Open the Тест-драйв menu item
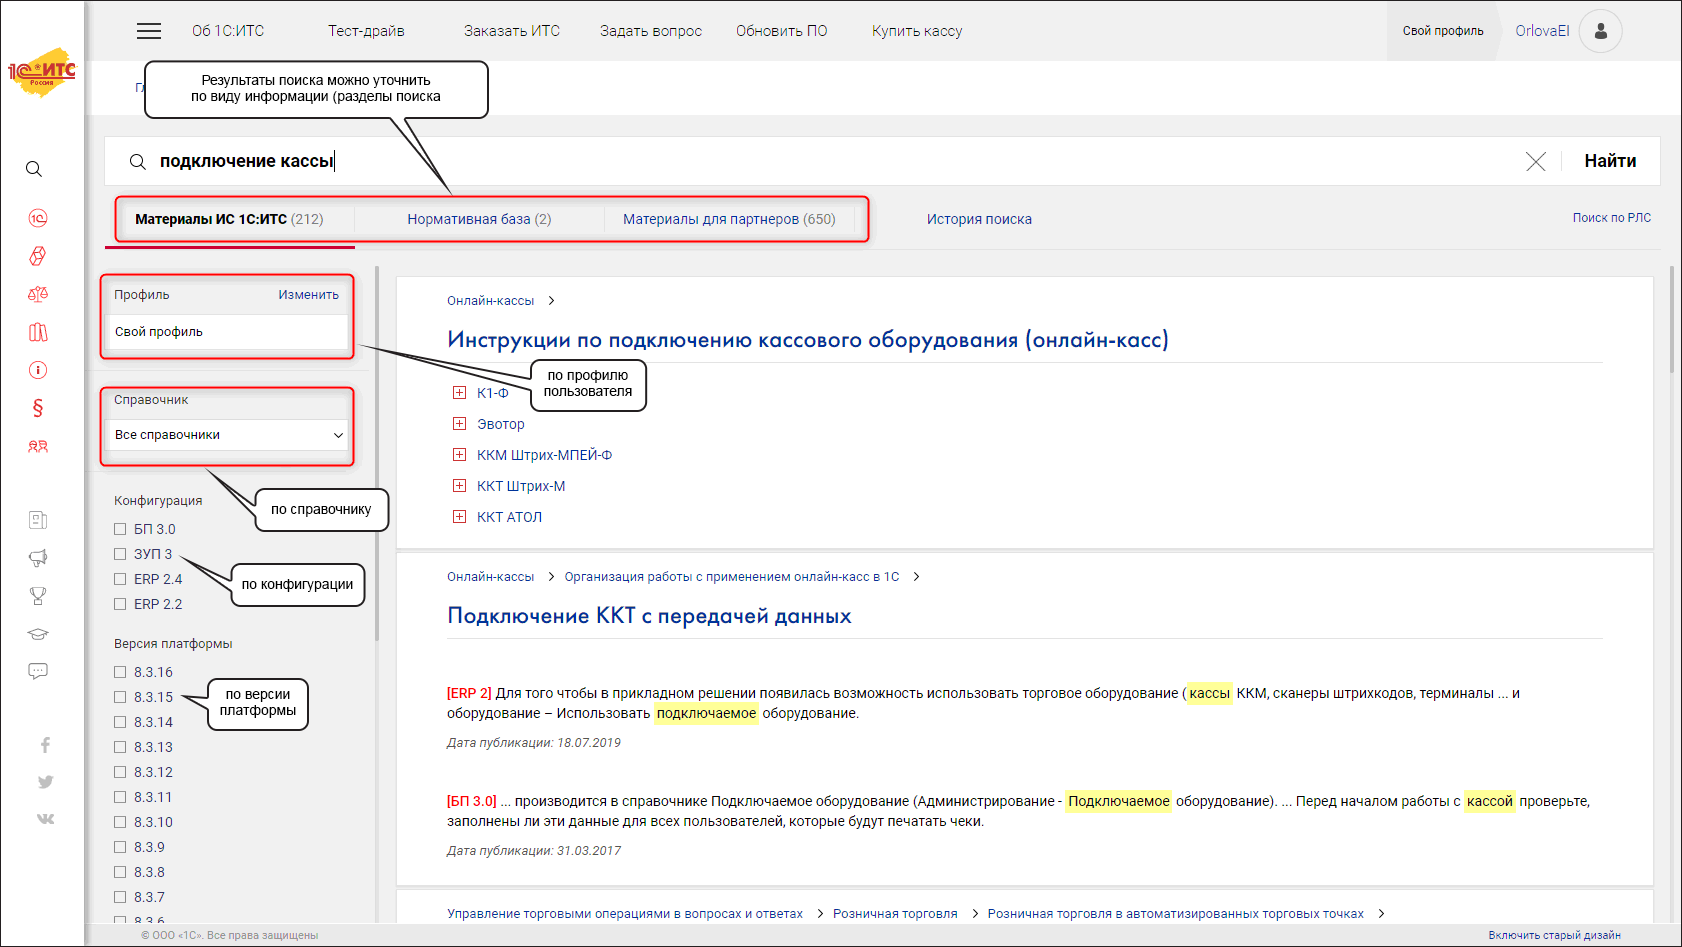 pos(366,31)
